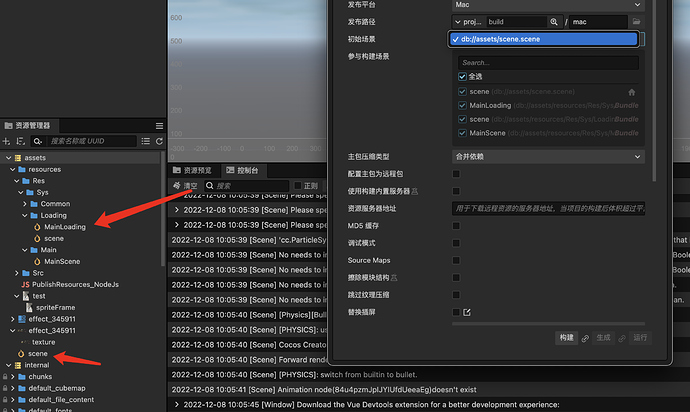
Task: Toggle the 全选 select-all checkbox
Action: pyautogui.click(x=462, y=77)
